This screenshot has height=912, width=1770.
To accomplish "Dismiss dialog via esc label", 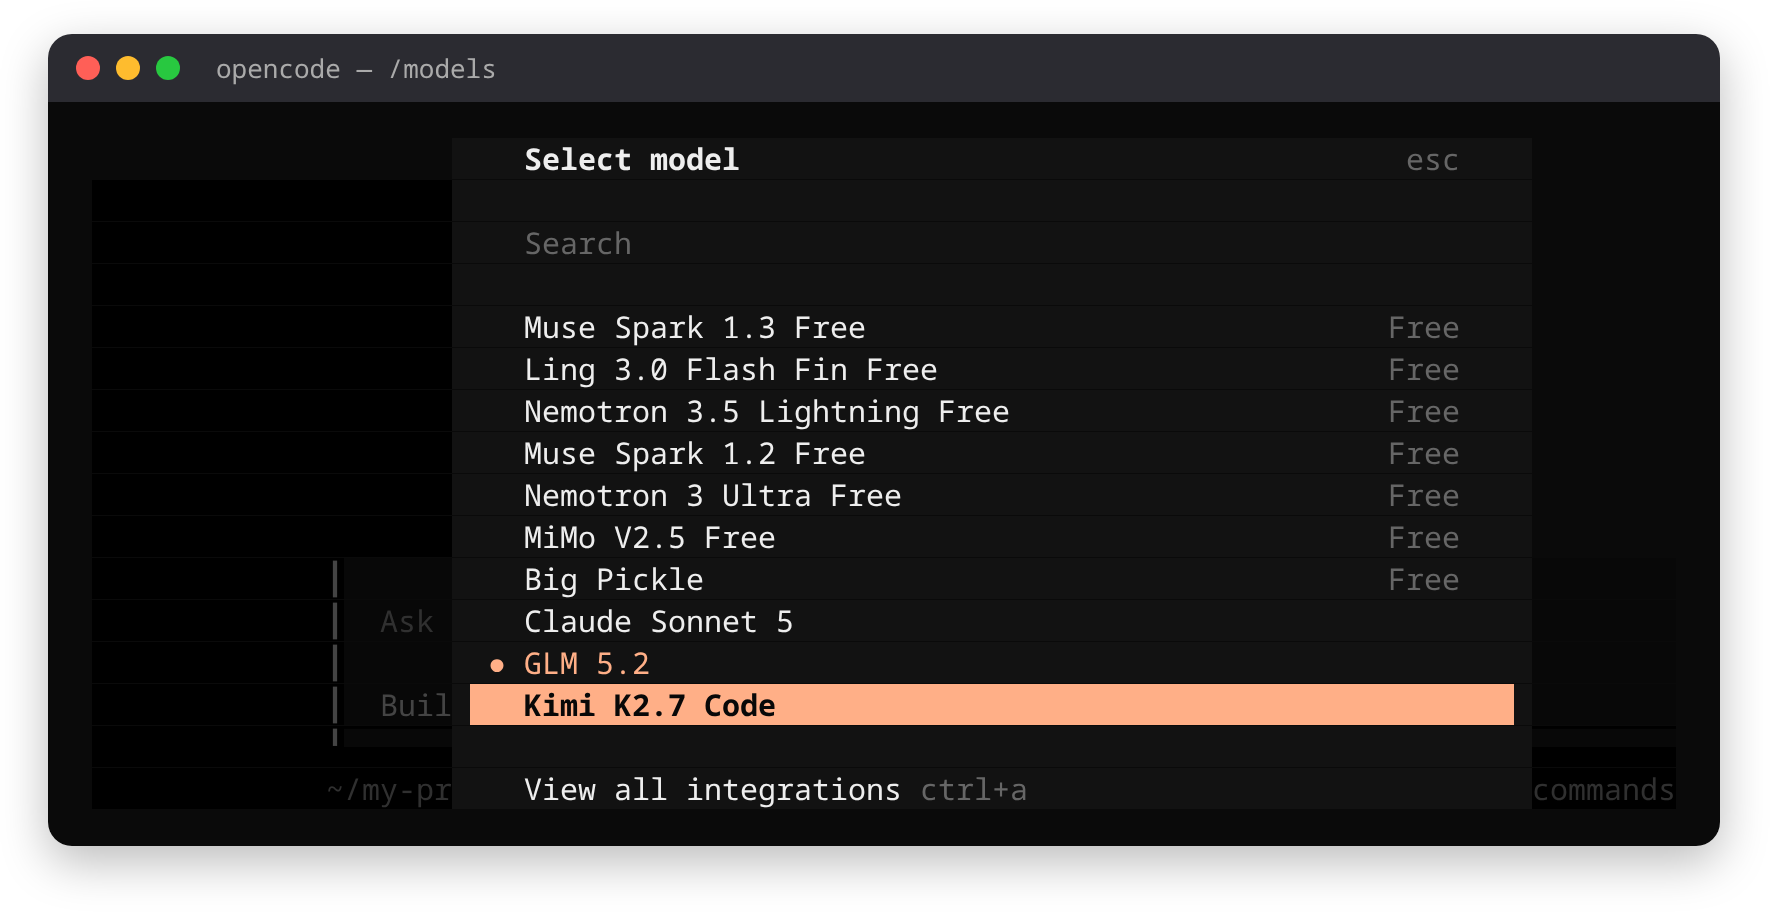I will tap(1432, 160).
